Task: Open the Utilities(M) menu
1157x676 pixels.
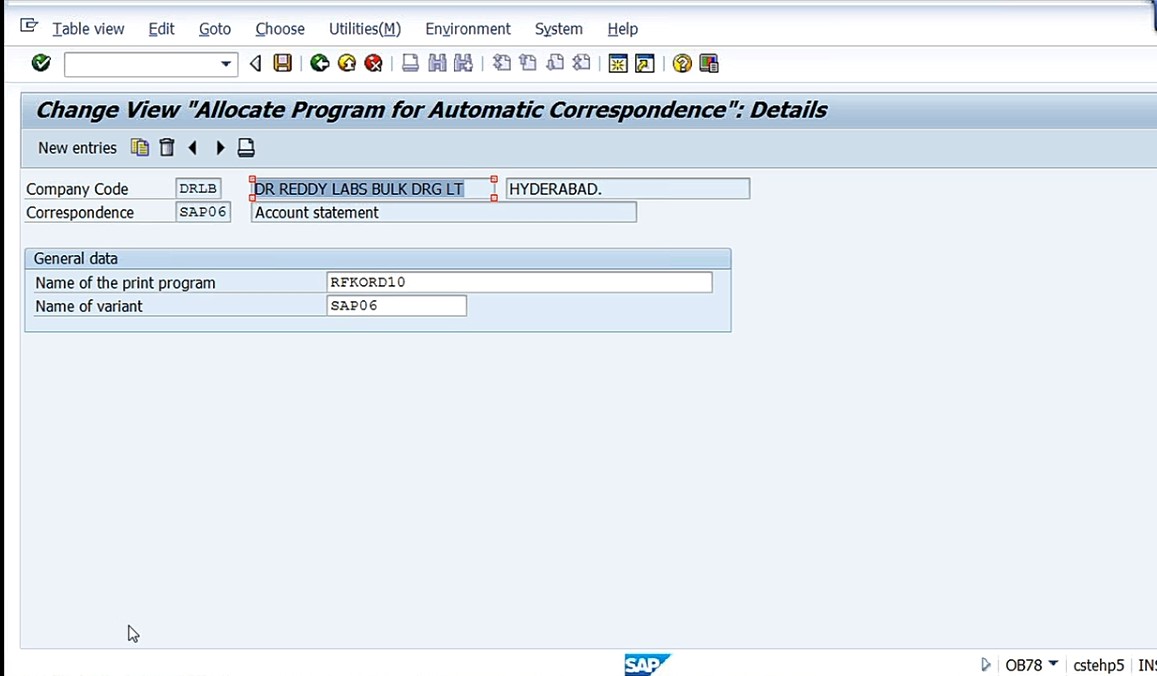Action: [x=365, y=29]
